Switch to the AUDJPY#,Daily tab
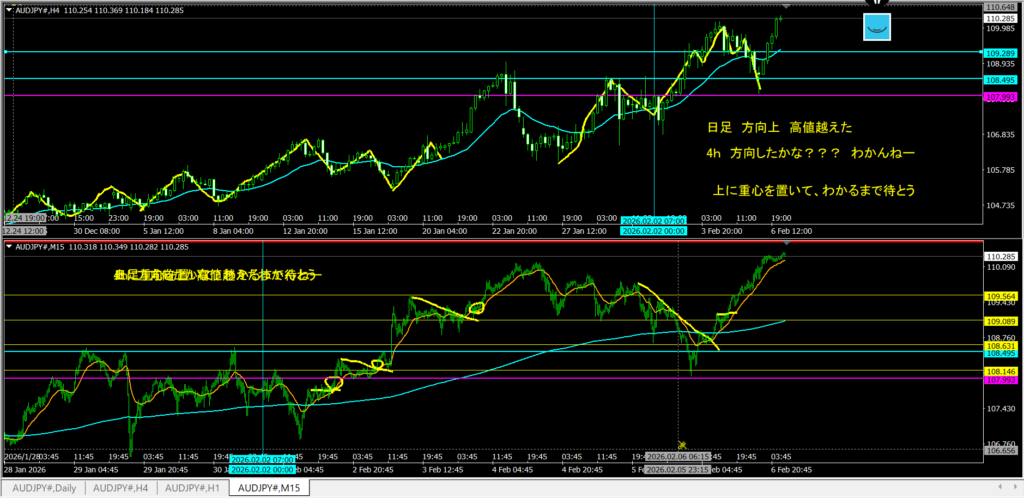The width and height of the screenshot is (1024, 498). tap(43, 488)
